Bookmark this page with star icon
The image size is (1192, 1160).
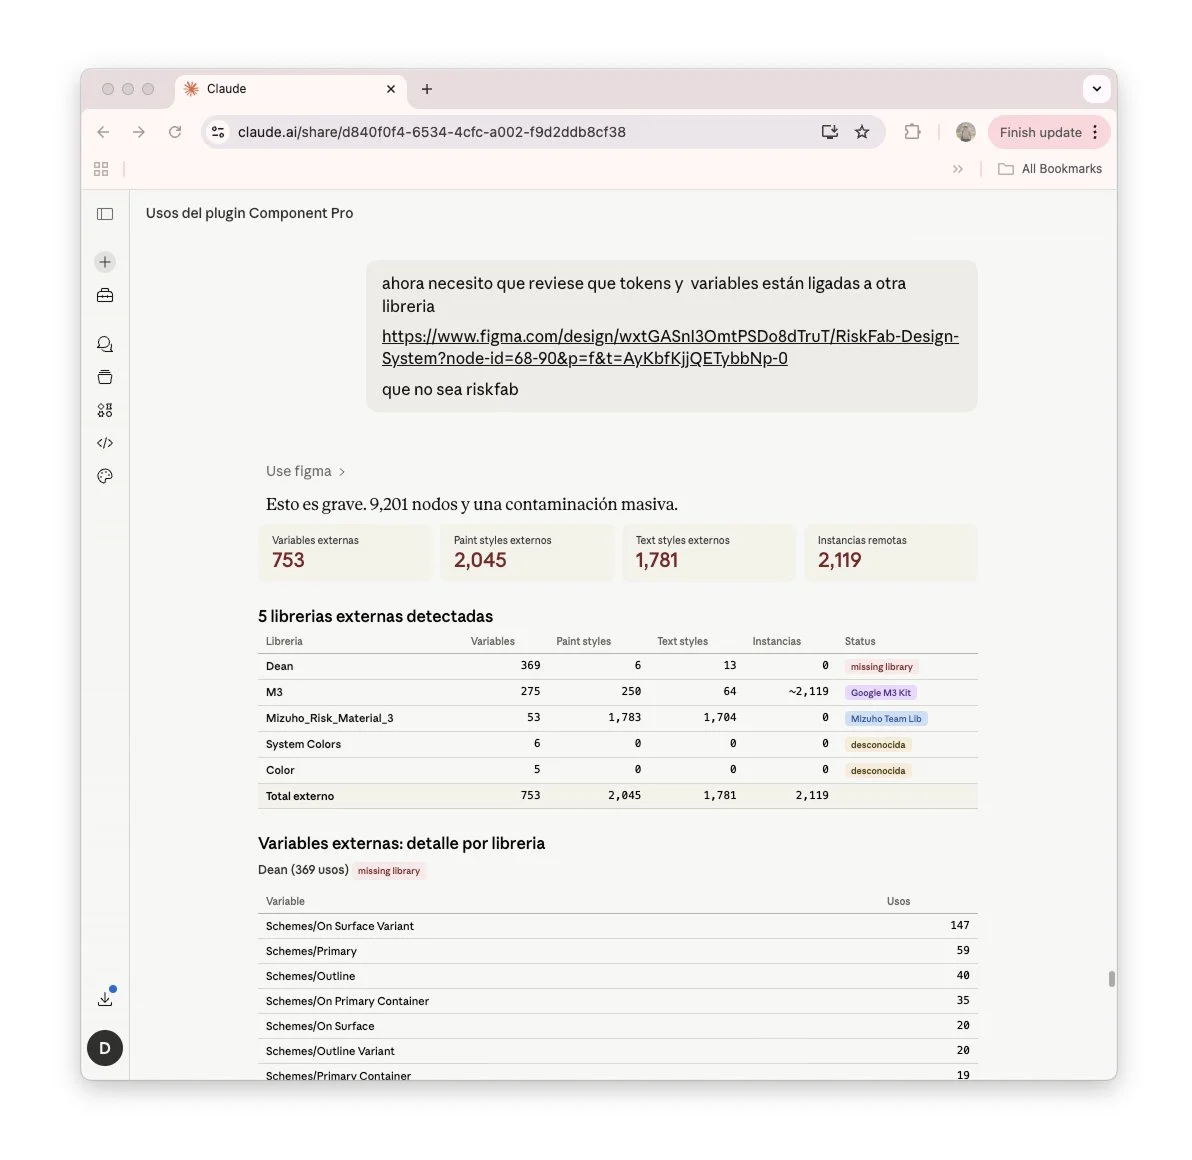862,132
